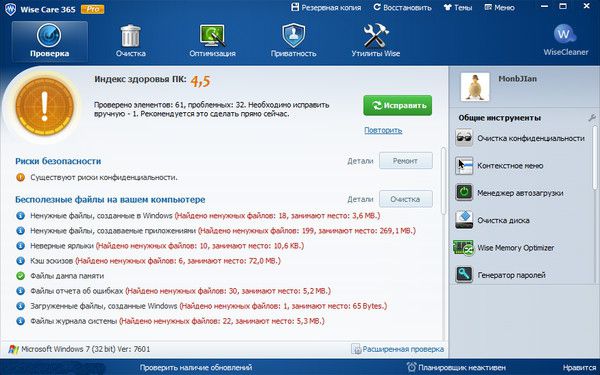
Task: Click the main results list scrollbar
Action: pos(444,180)
